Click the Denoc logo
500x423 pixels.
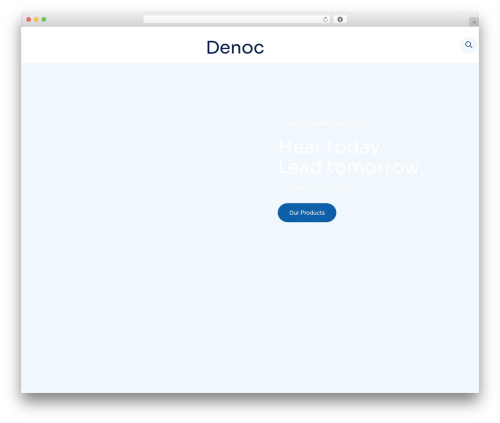click(235, 47)
